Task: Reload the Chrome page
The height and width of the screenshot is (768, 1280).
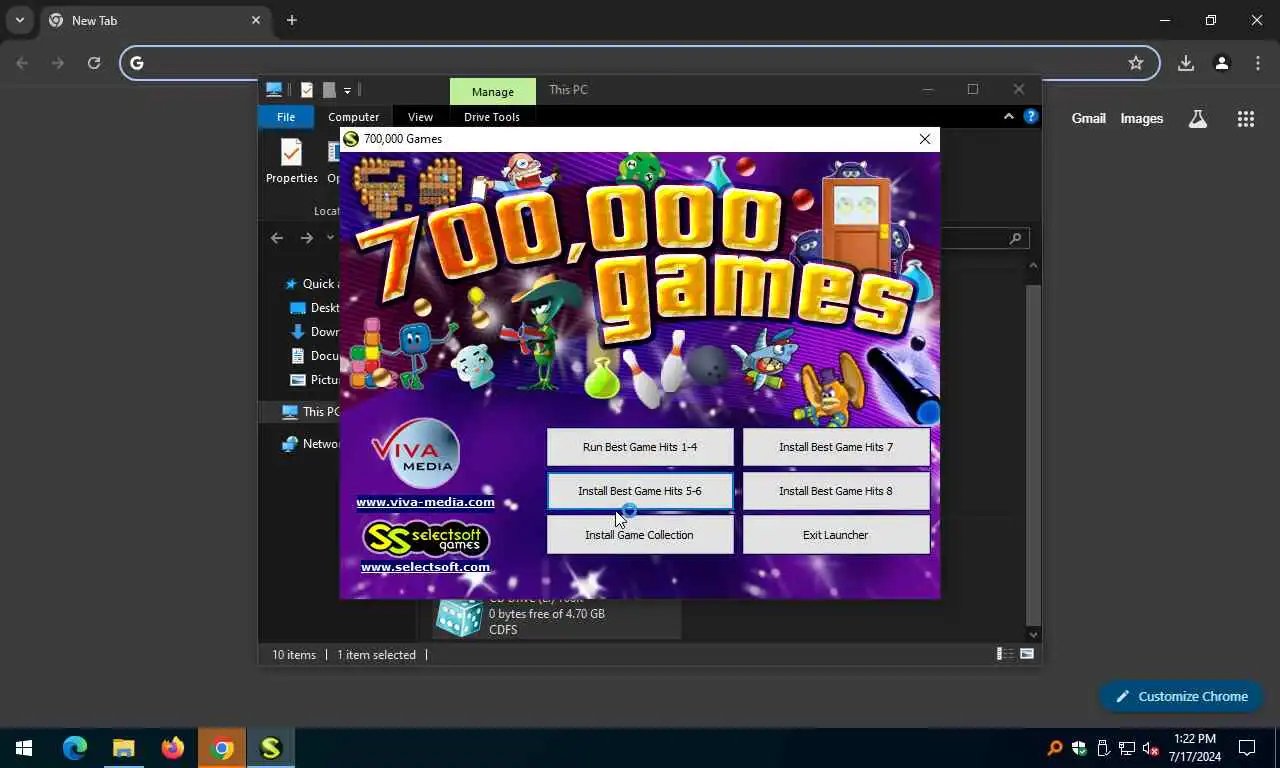Action: (94, 63)
